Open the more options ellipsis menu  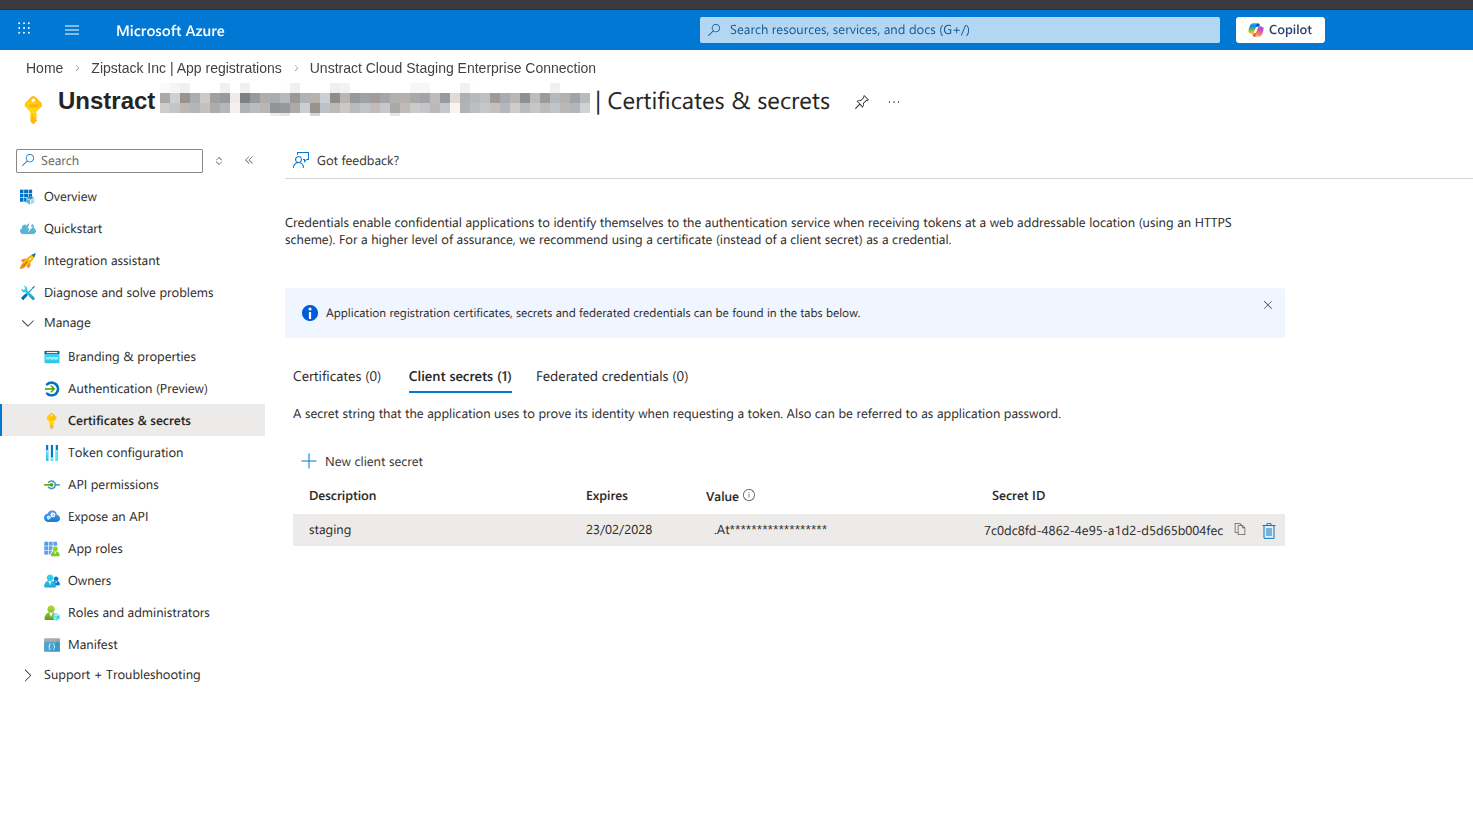[x=894, y=102]
